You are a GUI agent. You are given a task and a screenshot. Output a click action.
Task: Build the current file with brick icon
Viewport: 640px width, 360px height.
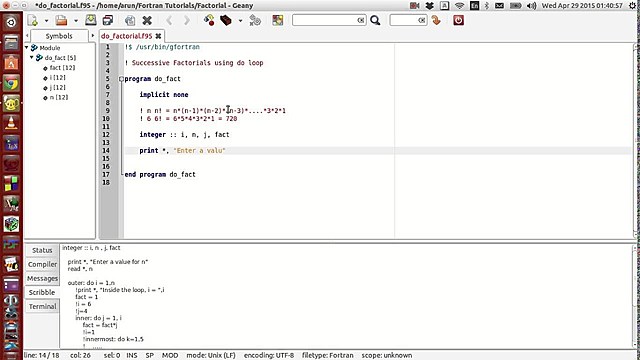click(226, 20)
